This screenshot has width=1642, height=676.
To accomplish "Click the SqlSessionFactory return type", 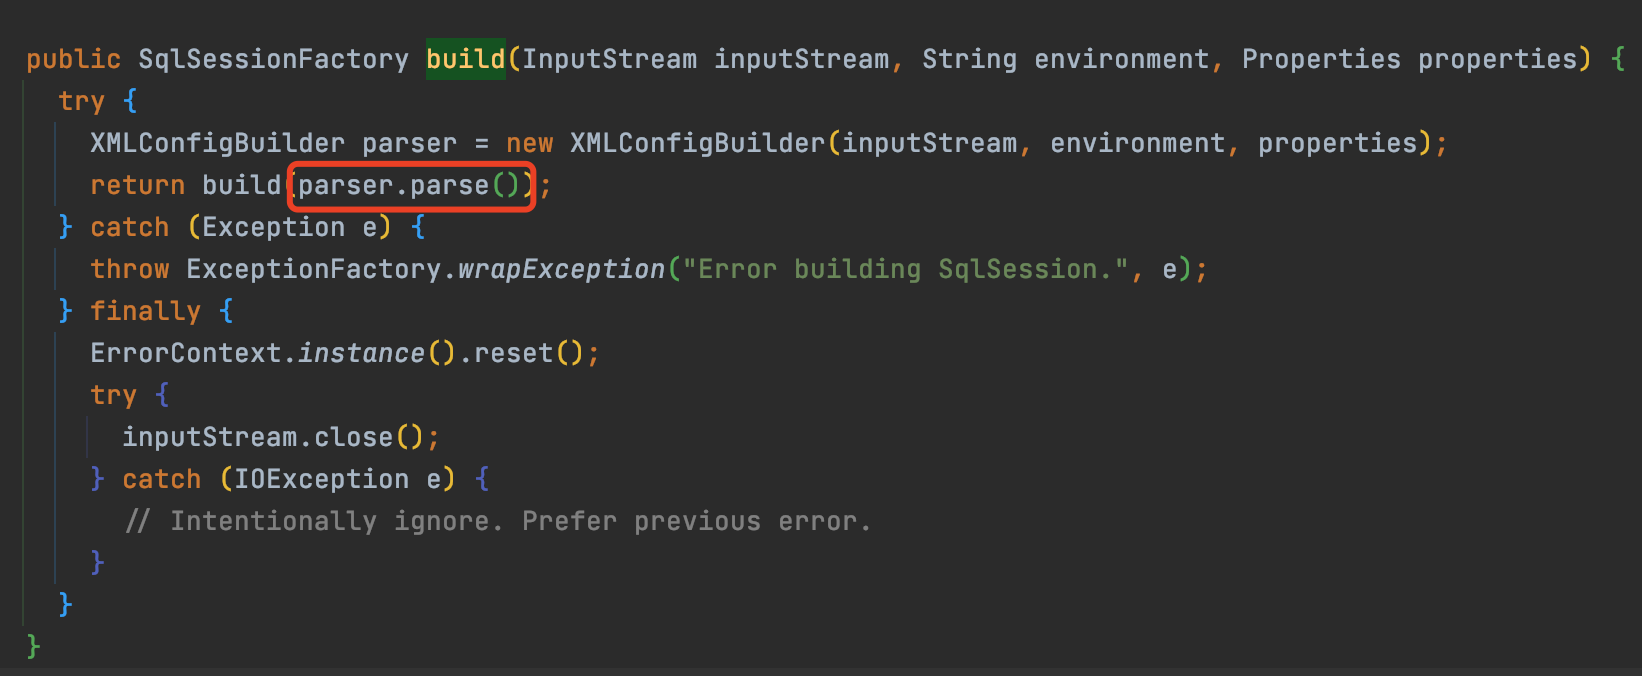I will [x=273, y=59].
